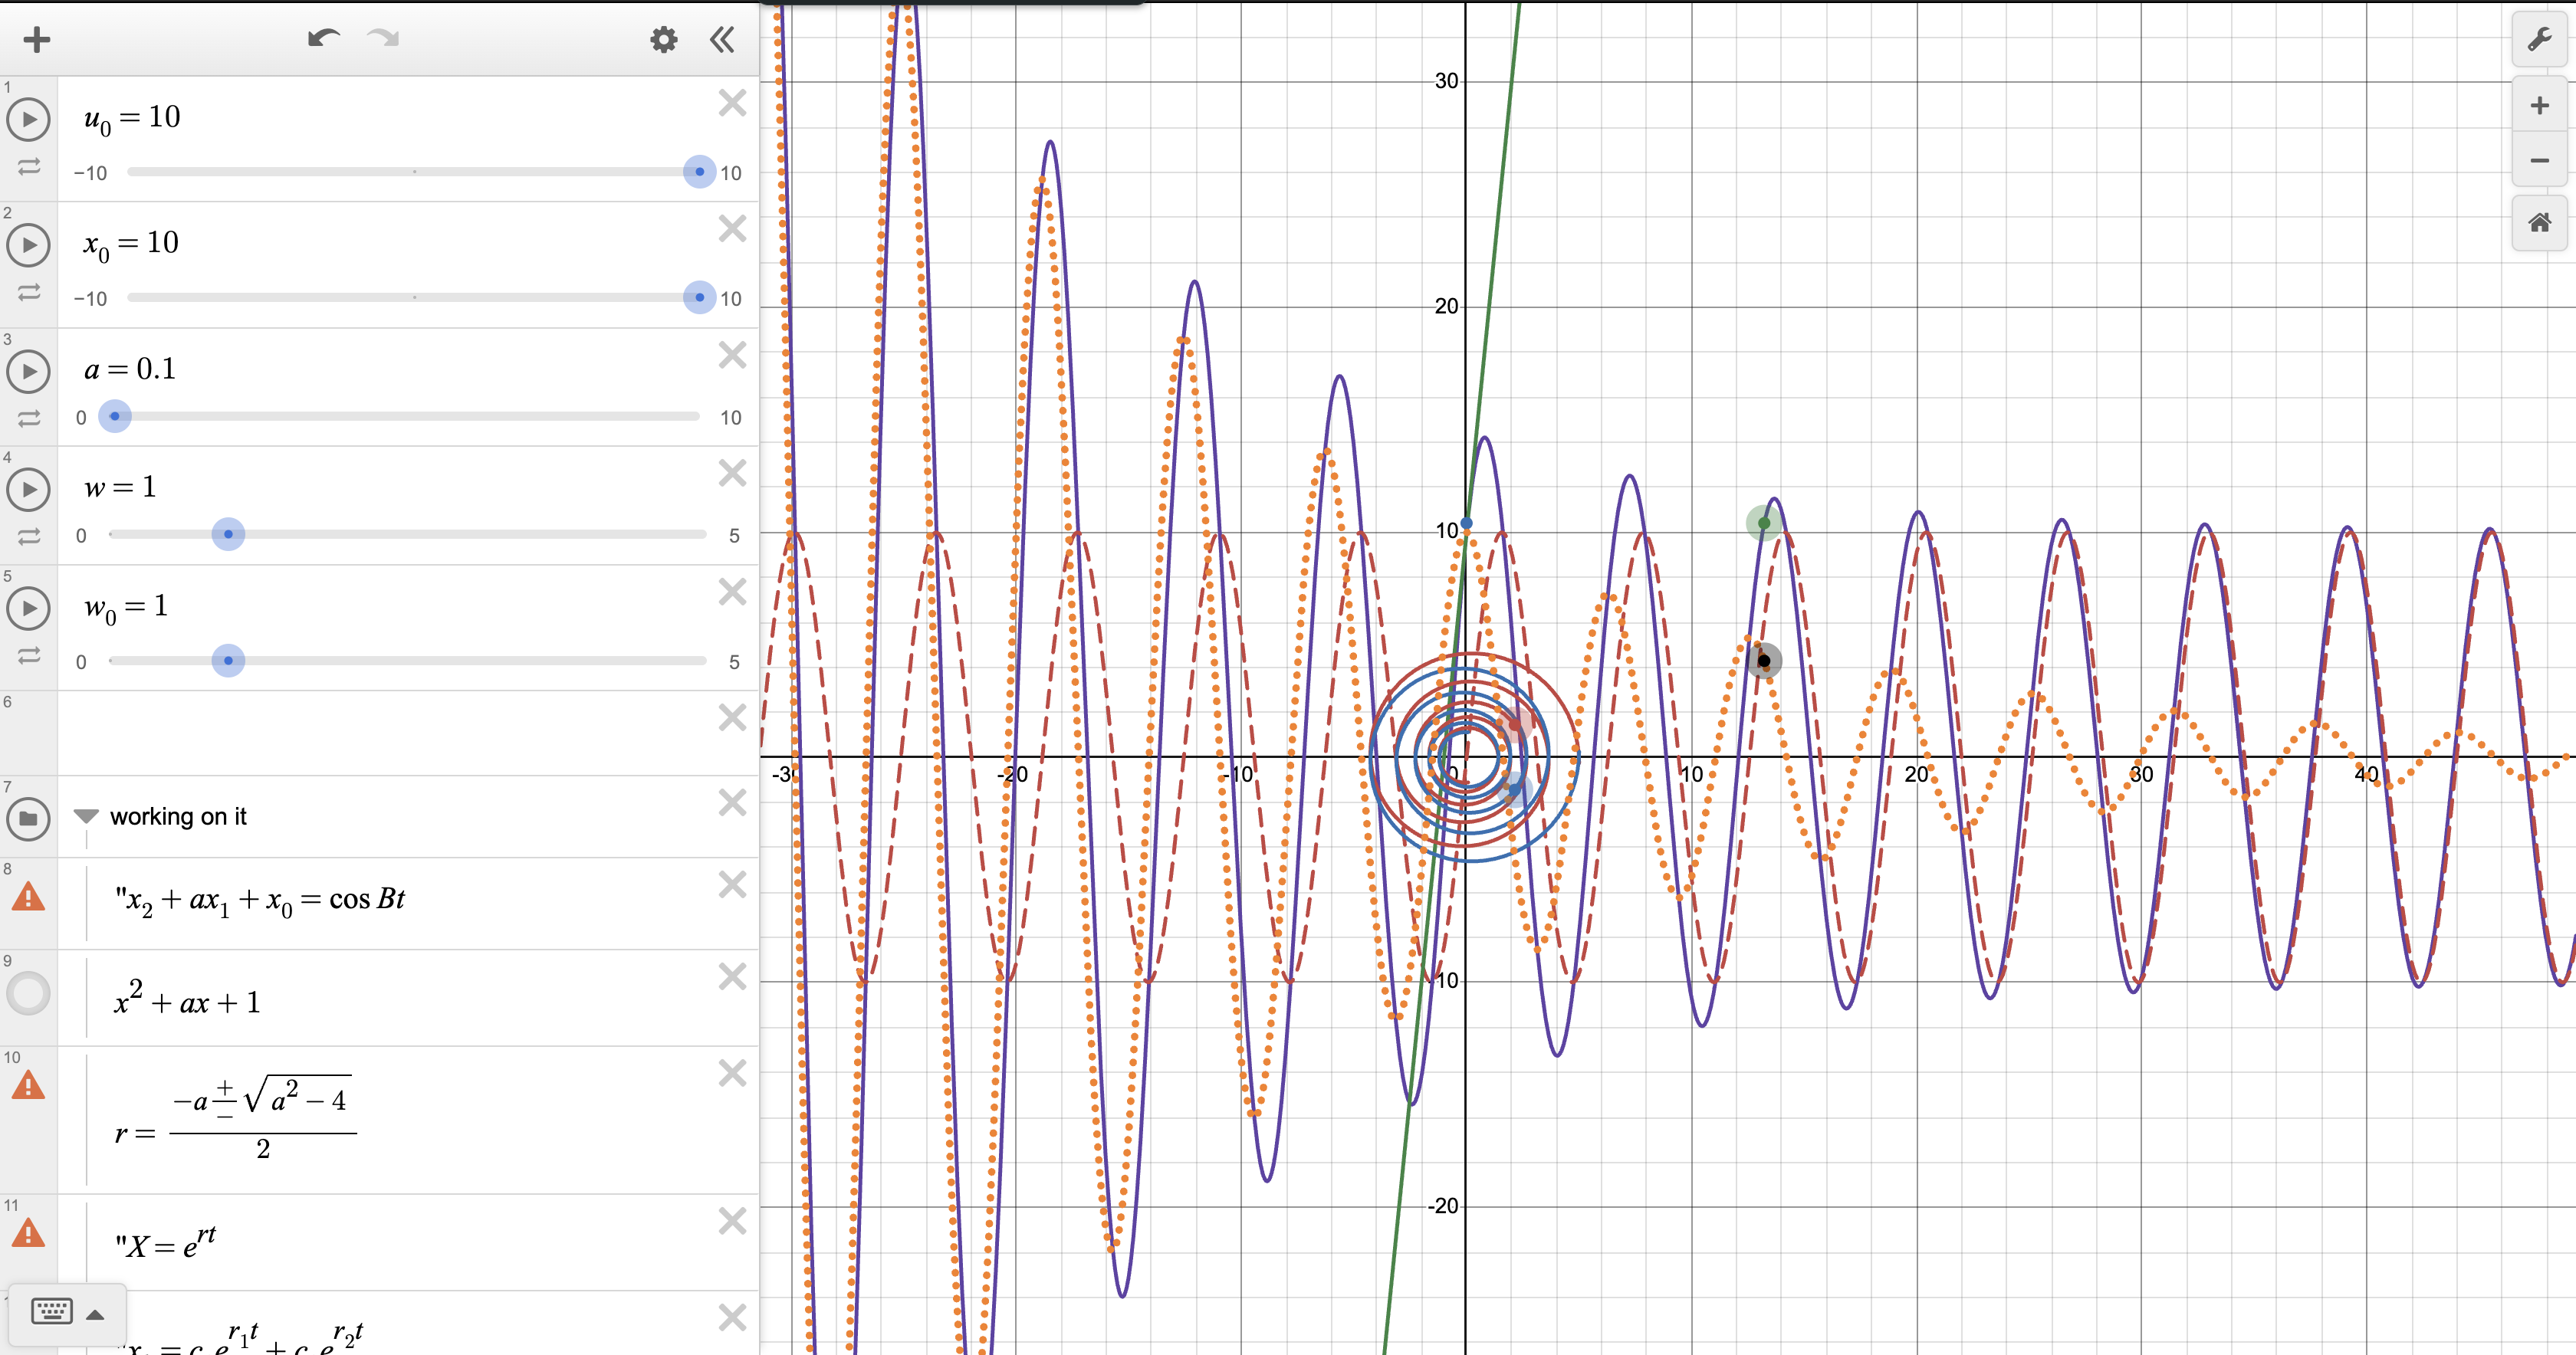Change loop mode for a slider

[x=29, y=418]
